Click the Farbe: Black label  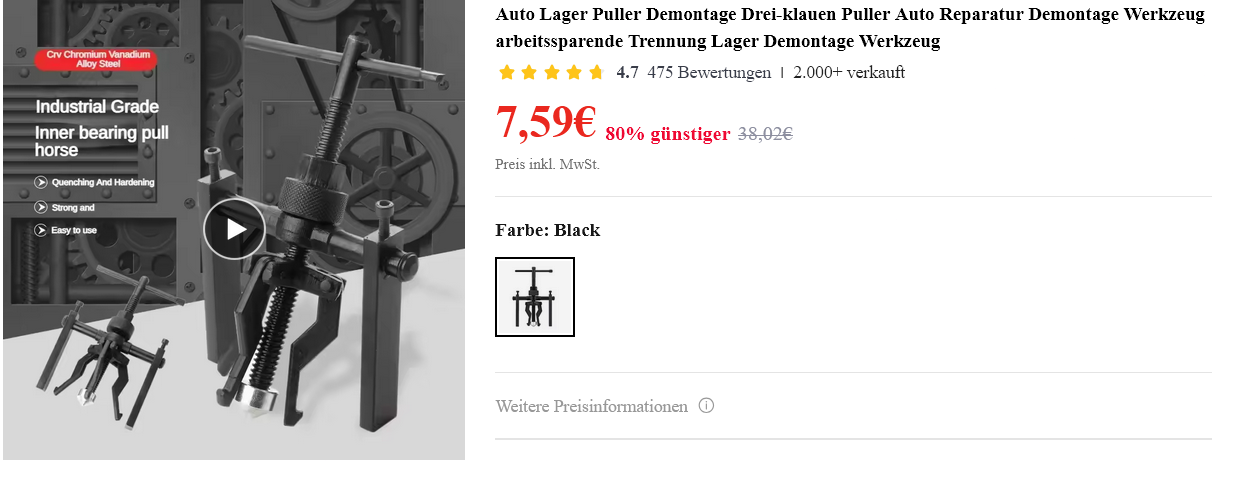pyautogui.click(x=548, y=230)
